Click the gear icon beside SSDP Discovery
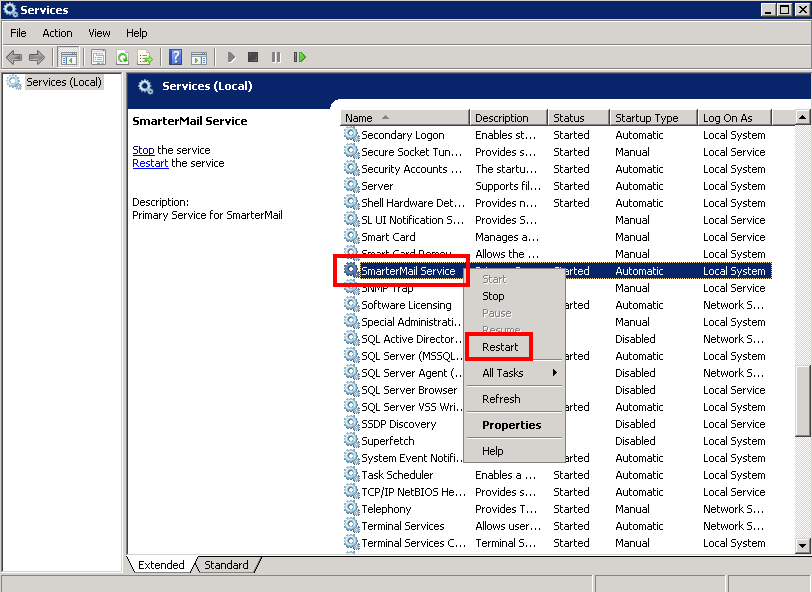Viewport: 812px width, 592px height. (x=352, y=424)
